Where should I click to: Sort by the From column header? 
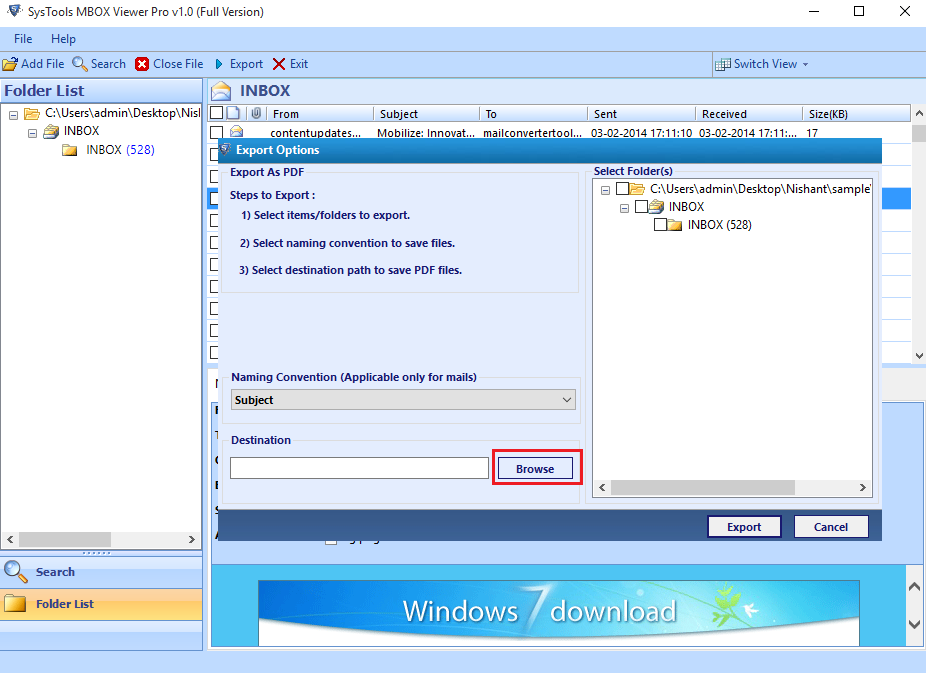click(x=320, y=113)
